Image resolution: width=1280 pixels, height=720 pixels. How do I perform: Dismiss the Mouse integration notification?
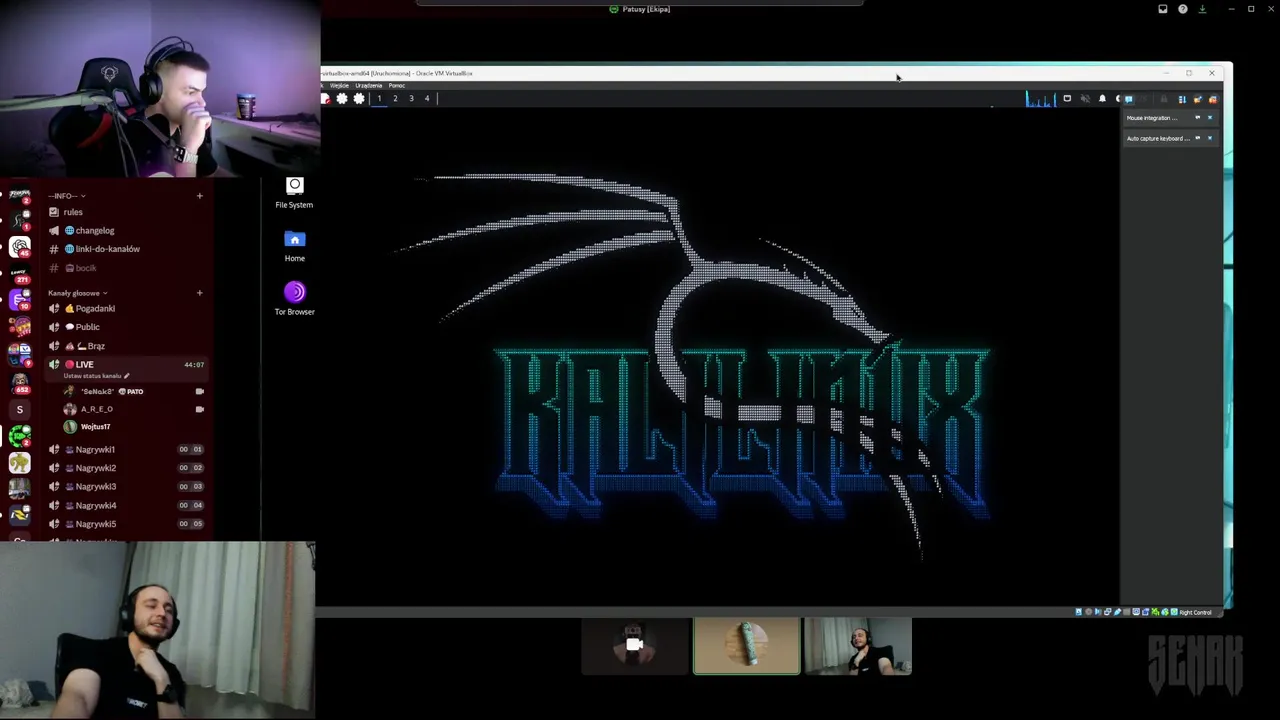pyautogui.click(x=1210, y=118)
